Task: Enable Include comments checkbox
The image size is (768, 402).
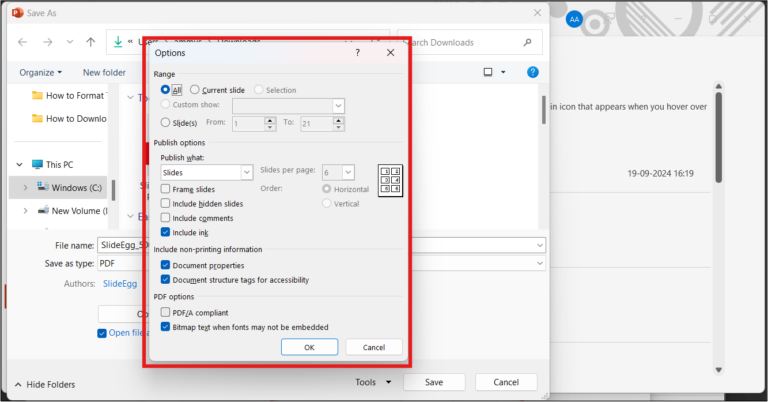Action: (166, 217)
